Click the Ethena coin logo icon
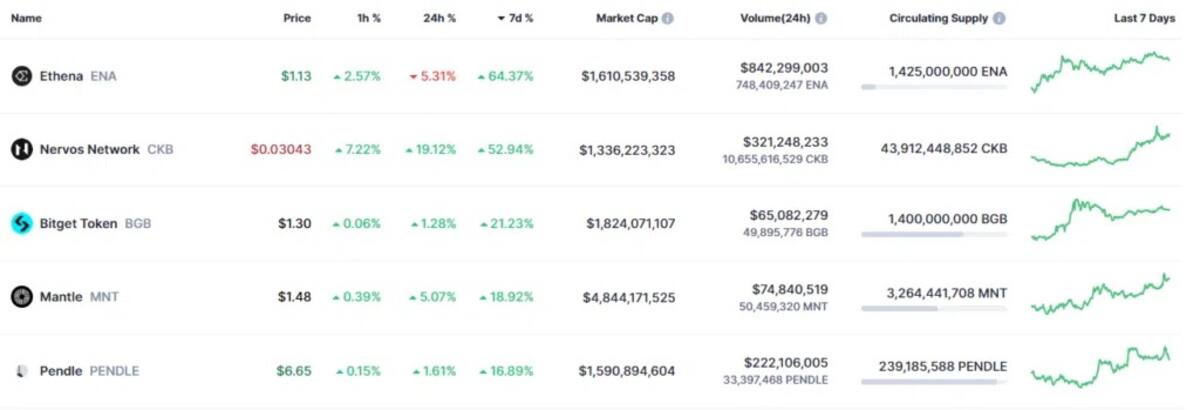Viewport: 1200px width, 410px height. click(x=21, y=76)
